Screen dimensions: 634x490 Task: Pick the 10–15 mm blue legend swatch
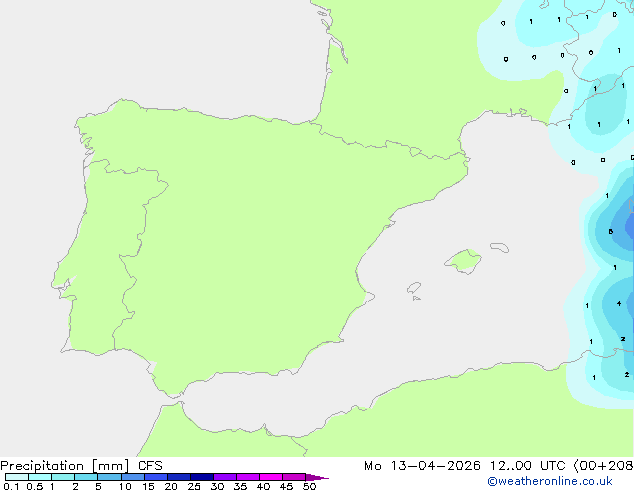[x=132, y=477]
